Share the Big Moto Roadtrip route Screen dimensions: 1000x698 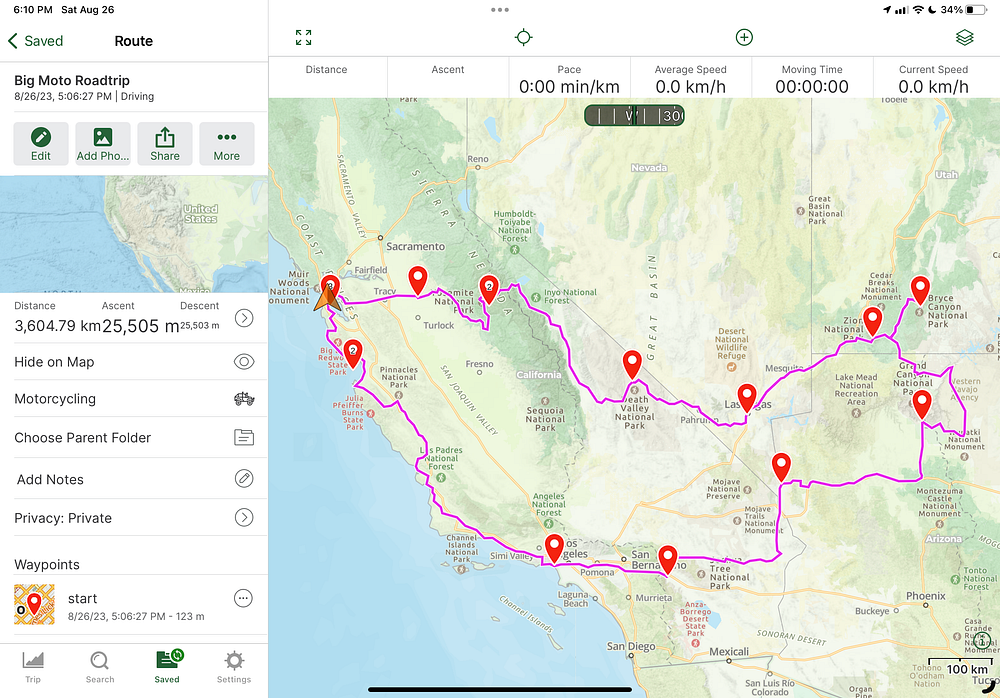165,144
